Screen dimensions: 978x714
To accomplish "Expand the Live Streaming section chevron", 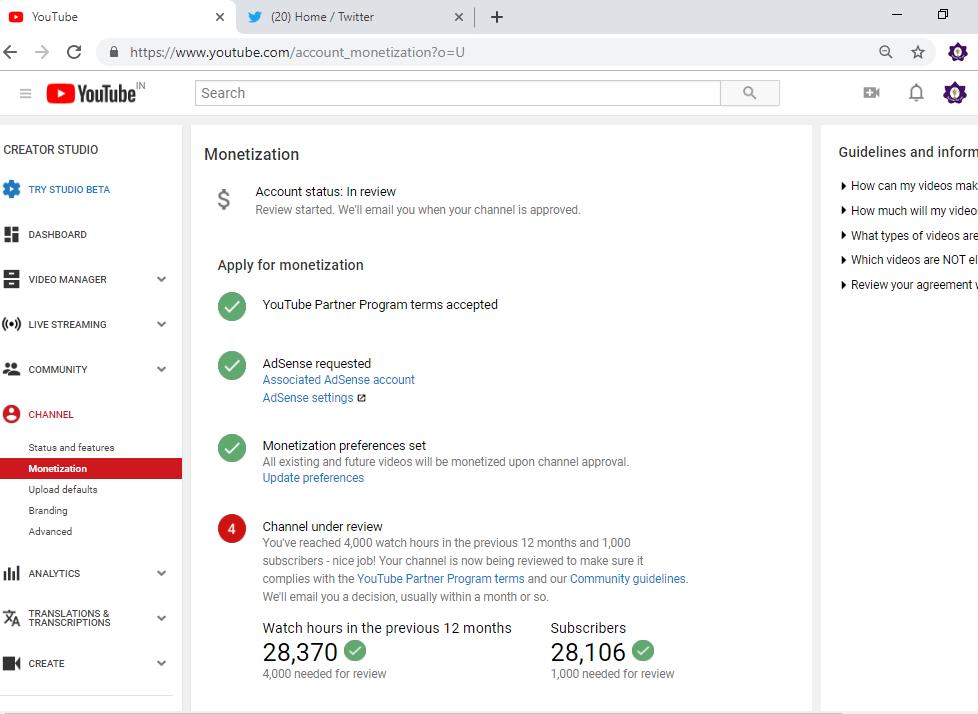I will coord(162,324).
